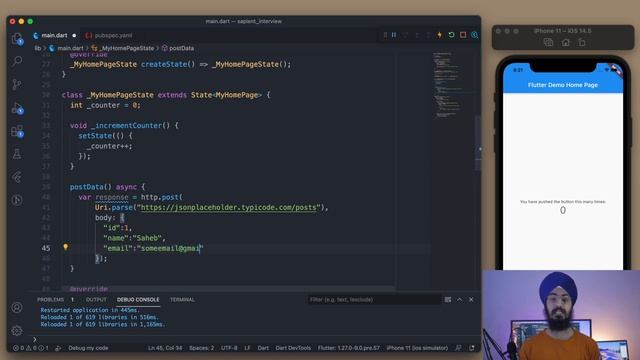Image resolution: width=640 pixels, height=360 pixels.
Task: Open the Problems panel tab
Action: (x=55, y=300)
